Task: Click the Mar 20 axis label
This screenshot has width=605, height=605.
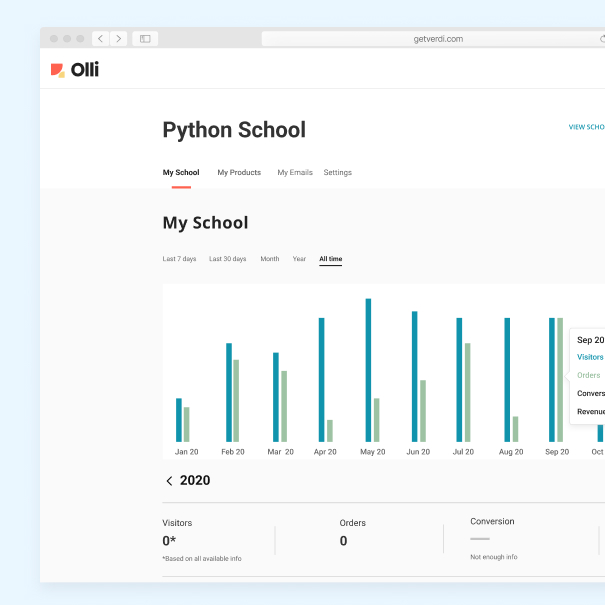Action: pyautogui.click(x=281, y=452)
